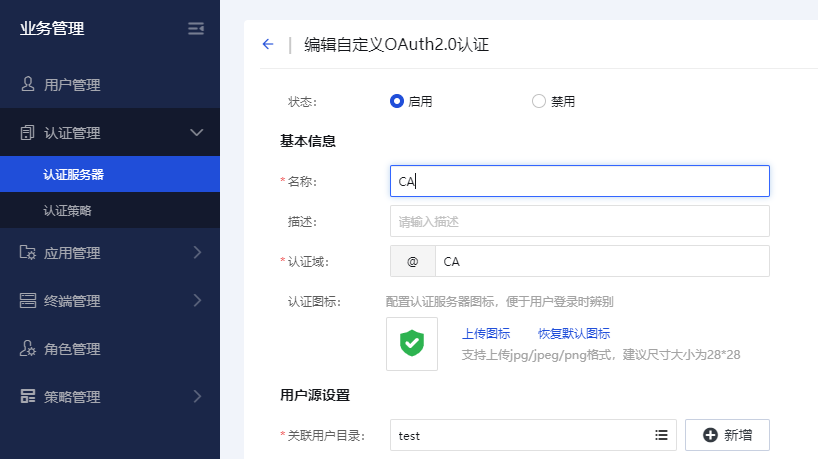Click the back arrow icon
This screenshot has width=818, height=459.
point(268,44)
